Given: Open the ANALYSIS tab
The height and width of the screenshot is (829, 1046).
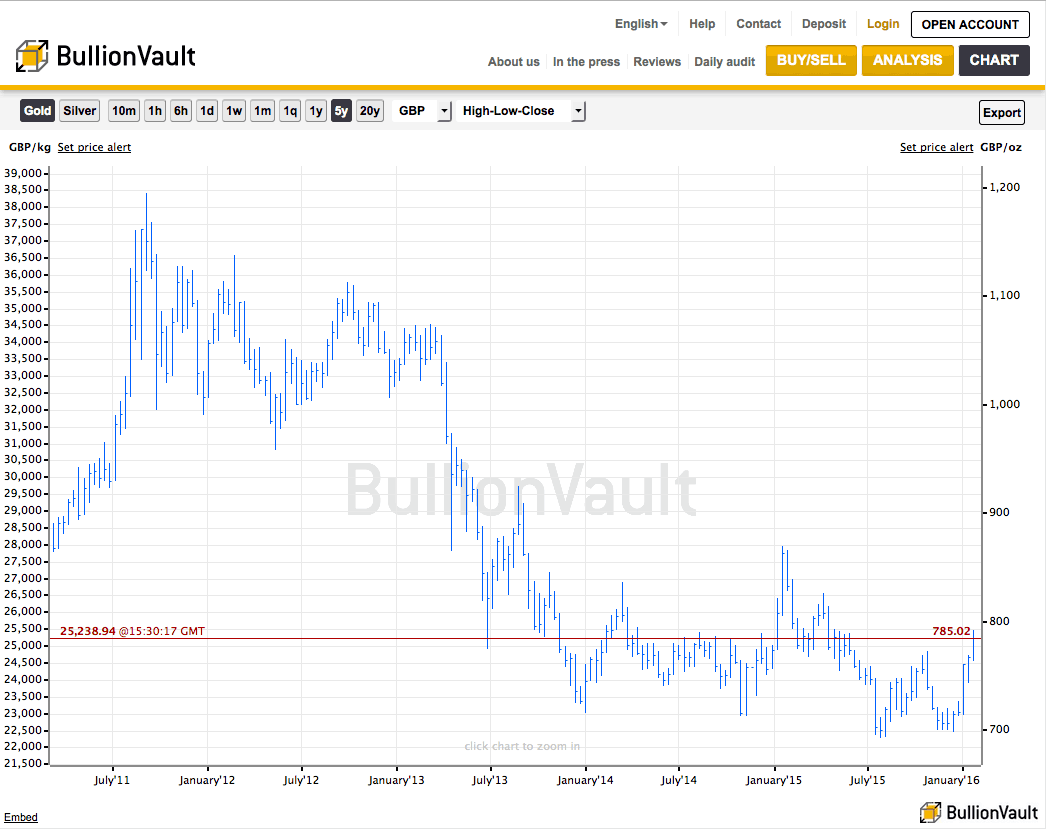Looking at the screenshot, I should tap(907, 60).
